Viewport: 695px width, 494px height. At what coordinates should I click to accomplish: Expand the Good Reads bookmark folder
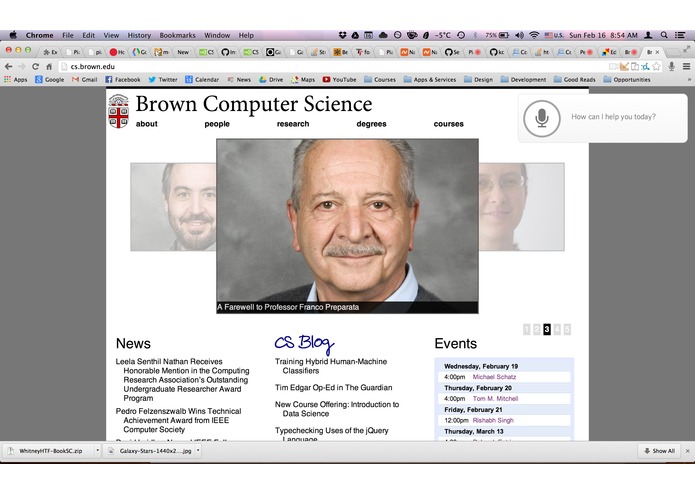575,80
